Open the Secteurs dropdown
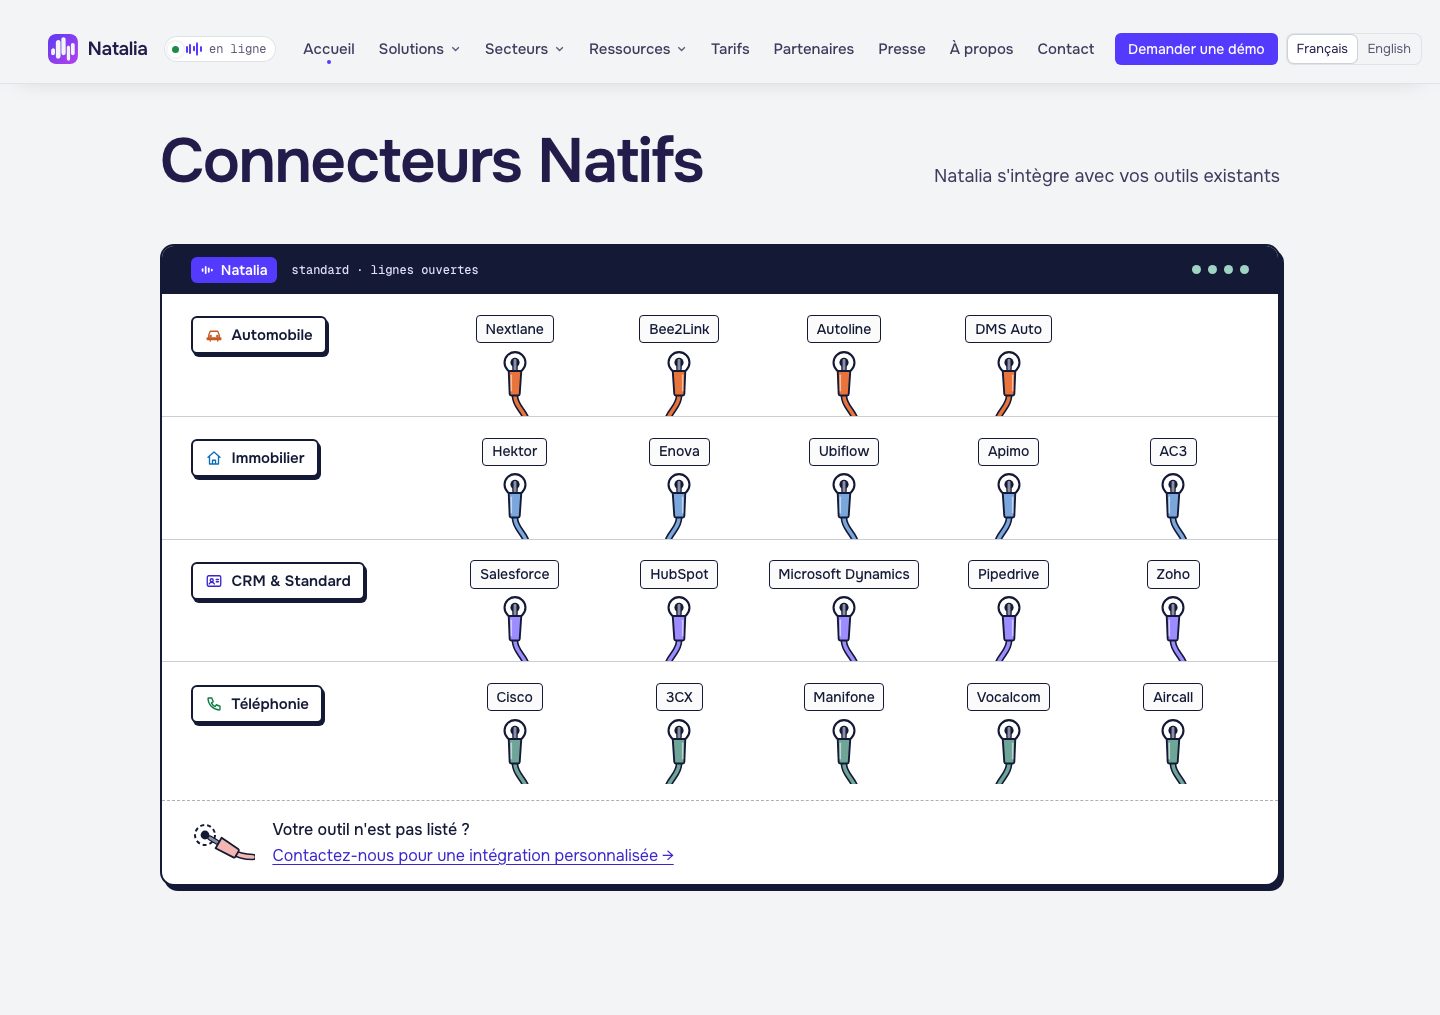This screenshot has width=1440, height=1015. click(x=524, y=49)
